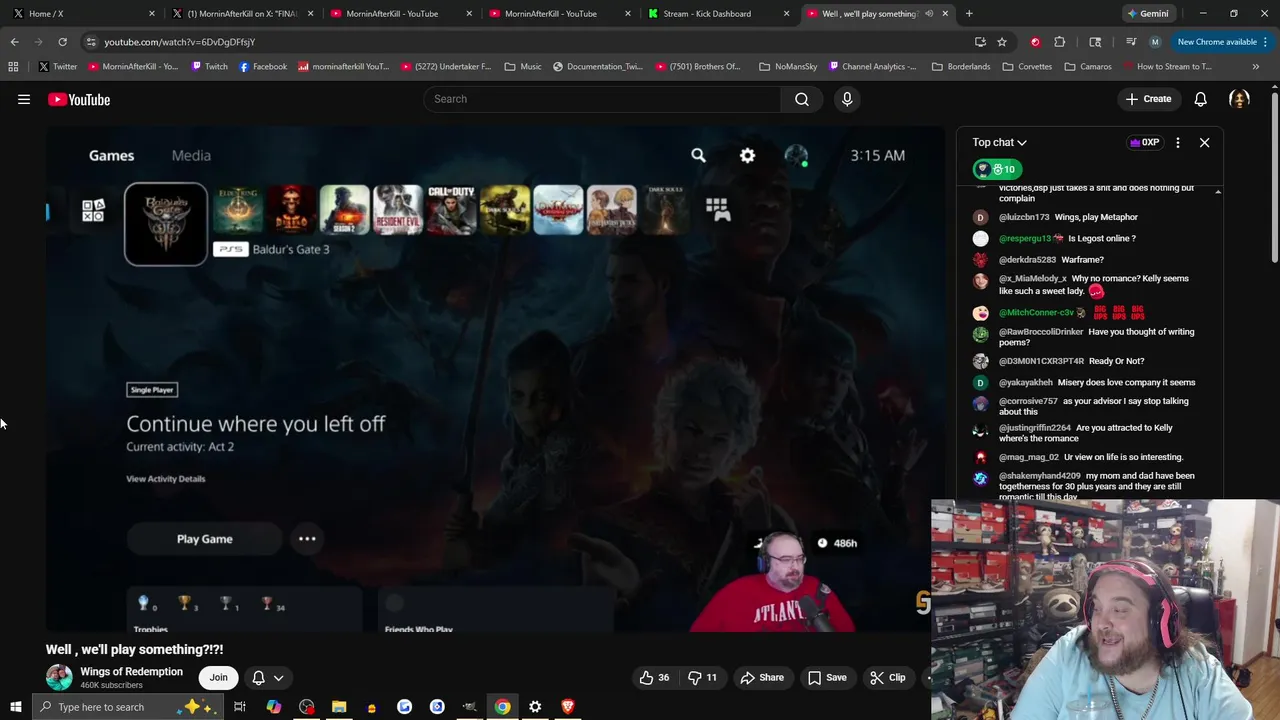Save the video to a playlist
Image resolution: width=1280 pixels, height=720 pixels.
pos(827,678)
